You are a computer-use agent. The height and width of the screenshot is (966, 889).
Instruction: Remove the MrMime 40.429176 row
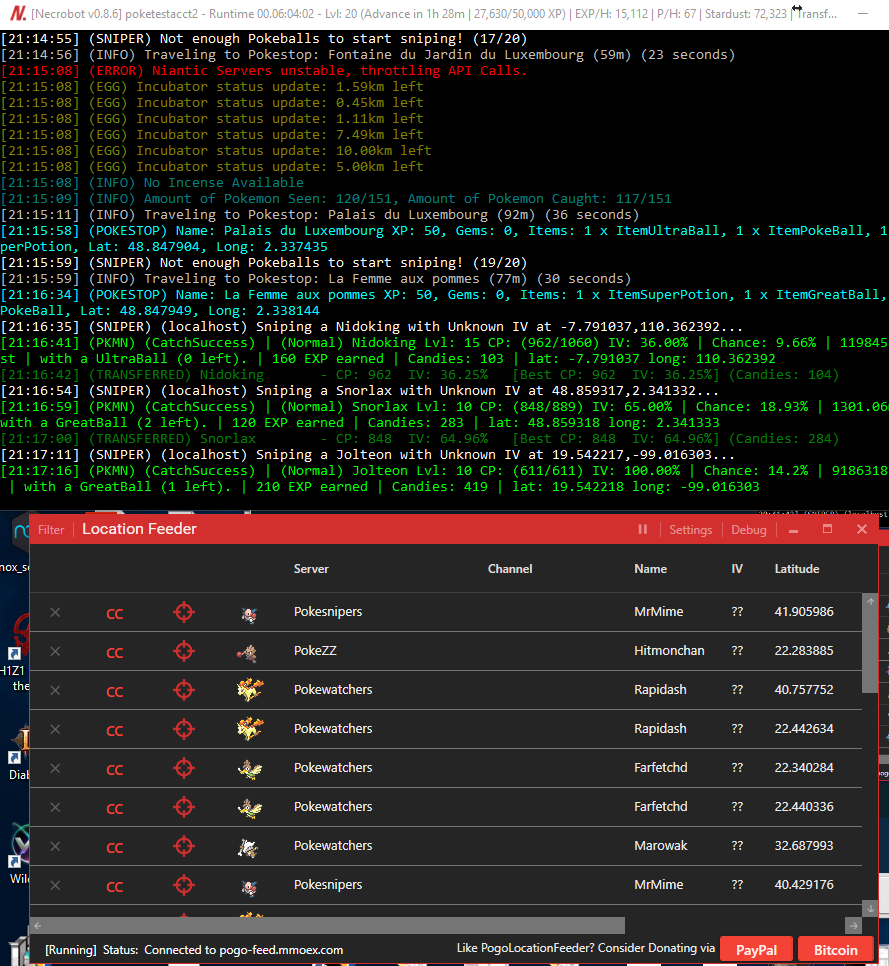55,885
